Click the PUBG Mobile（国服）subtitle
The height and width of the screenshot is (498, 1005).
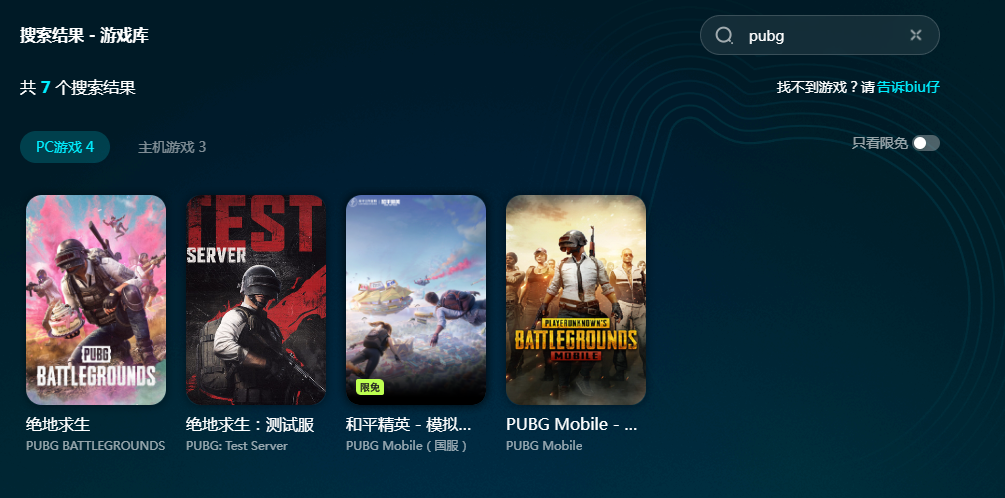[x=407, y=445]
